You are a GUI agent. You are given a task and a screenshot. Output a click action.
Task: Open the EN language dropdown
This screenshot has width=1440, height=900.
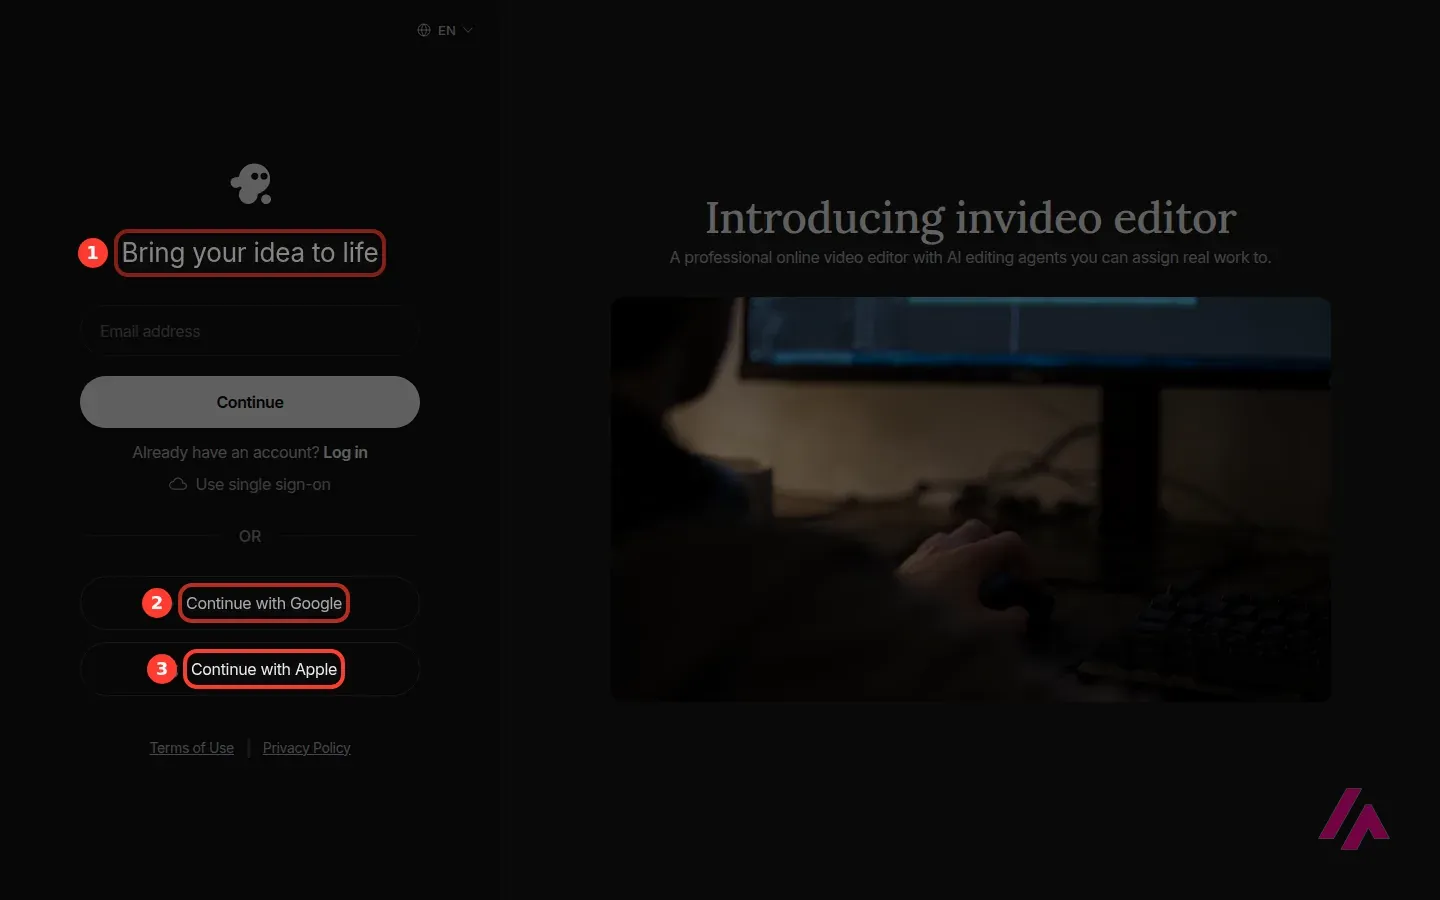click(x=445, y=30)
